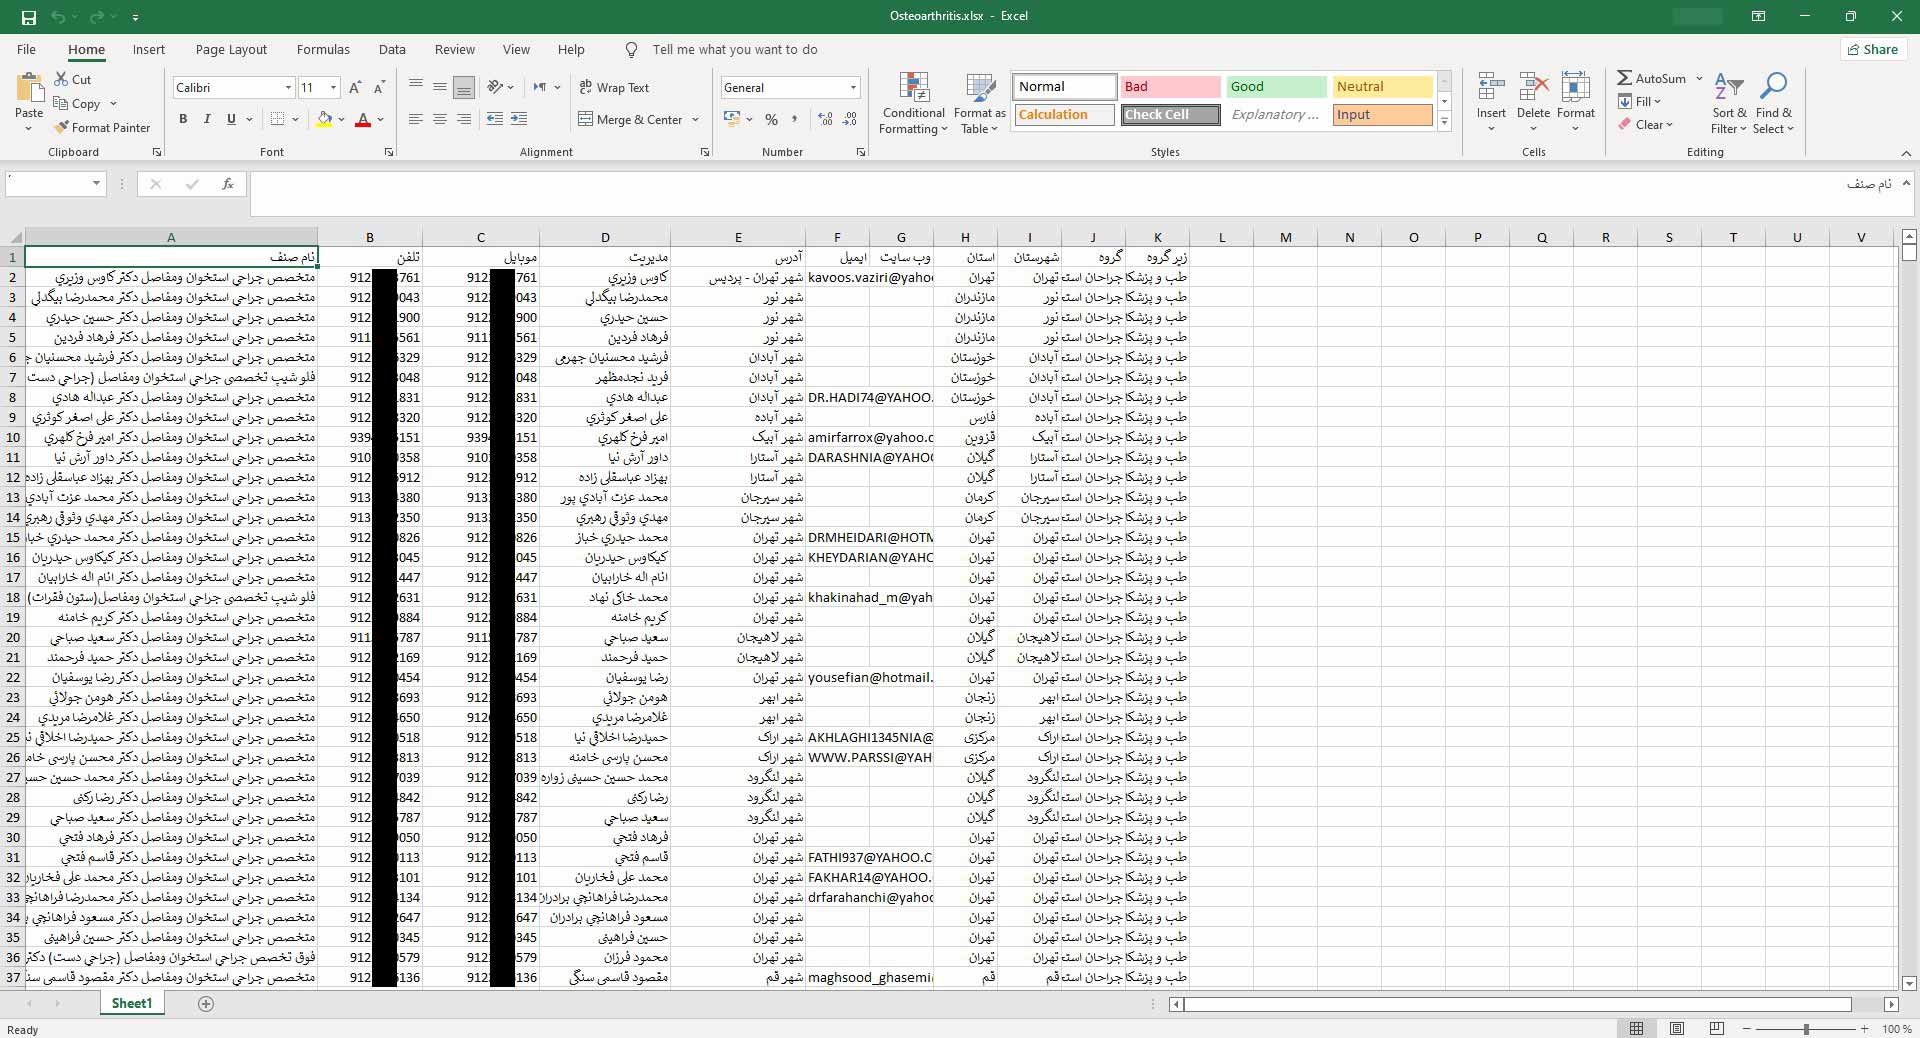
Task: Open the Merge & Center dropdown arrow
Action: pos(696,120)
